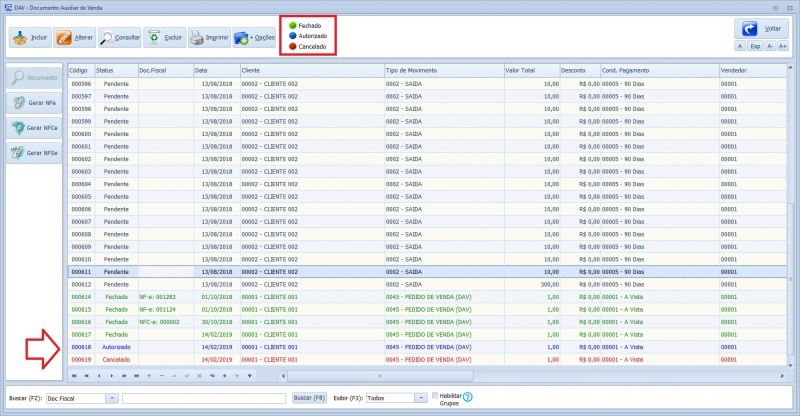Click the A+ increase font size button
The image size is (800, 416).
pyautogui.click(x=783, y=47)
